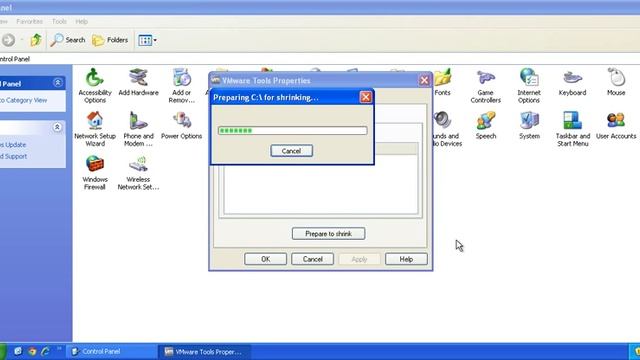Viewport: 640px width, 360px height.
Task: Open the Views dropdown in toolbar
Action: (x=147, y=40)
